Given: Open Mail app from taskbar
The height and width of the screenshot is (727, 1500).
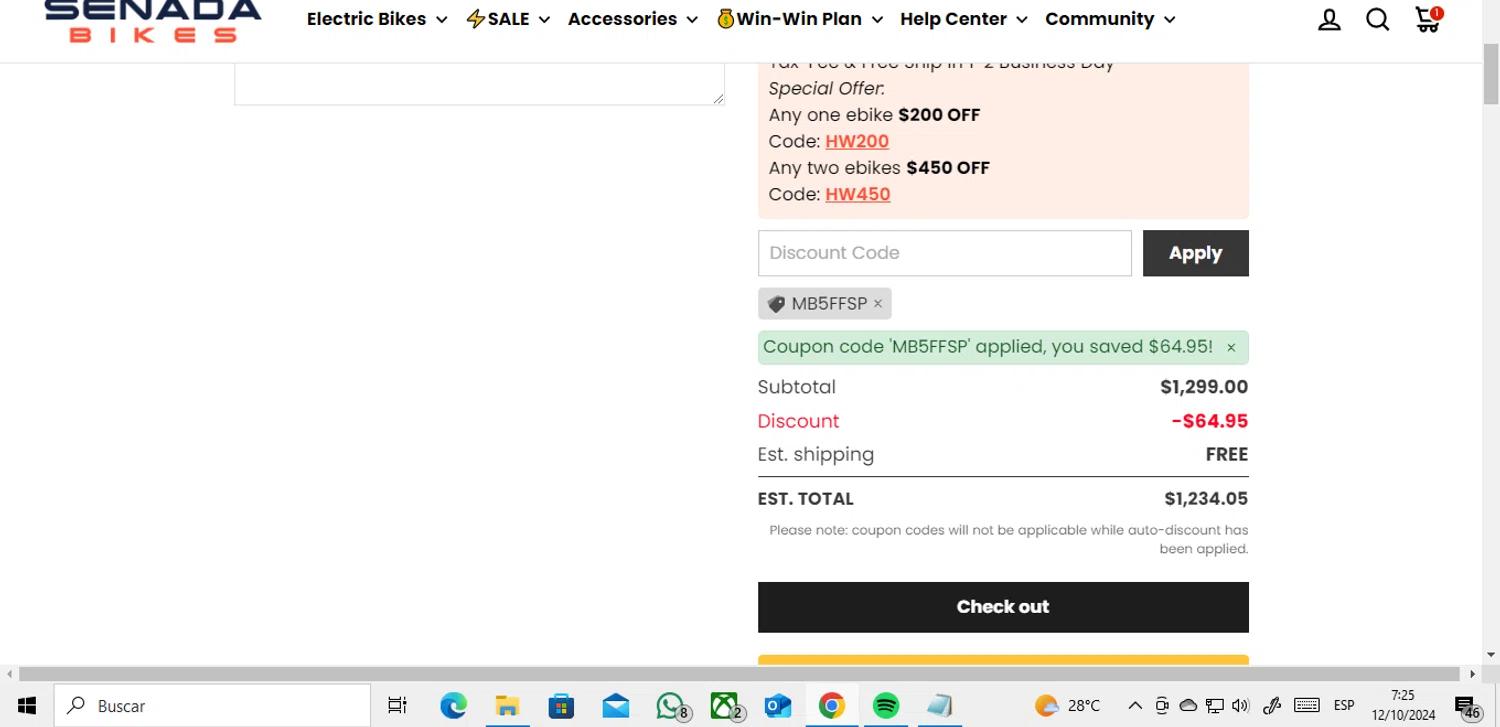Looking at the screenshot, I should coord(615,705).
